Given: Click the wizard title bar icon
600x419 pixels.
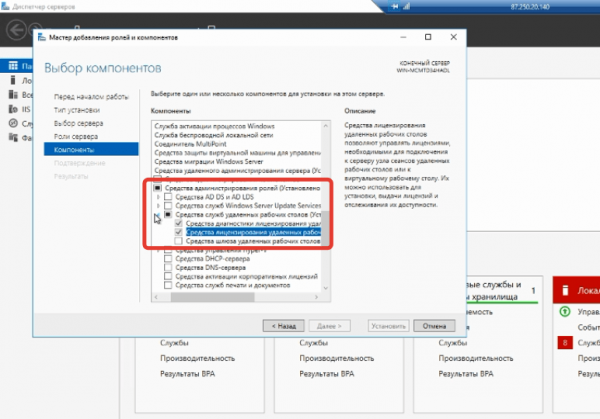Looking at the screenshot, I should (x=42, y=37).
